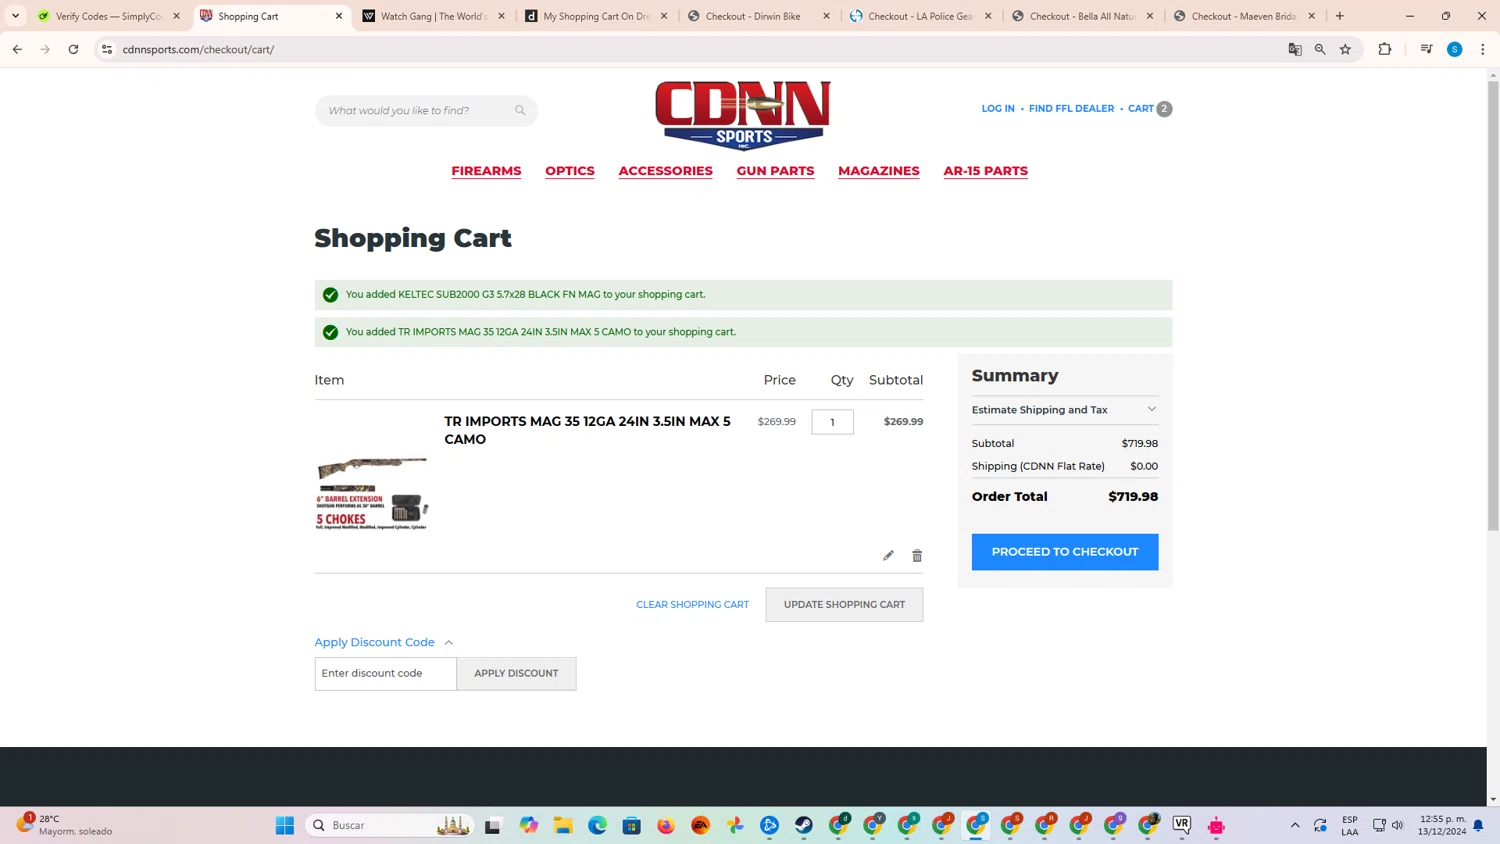Click APPLY DISCOUNT button
The image size is (1500, 844).
(516, 673)
